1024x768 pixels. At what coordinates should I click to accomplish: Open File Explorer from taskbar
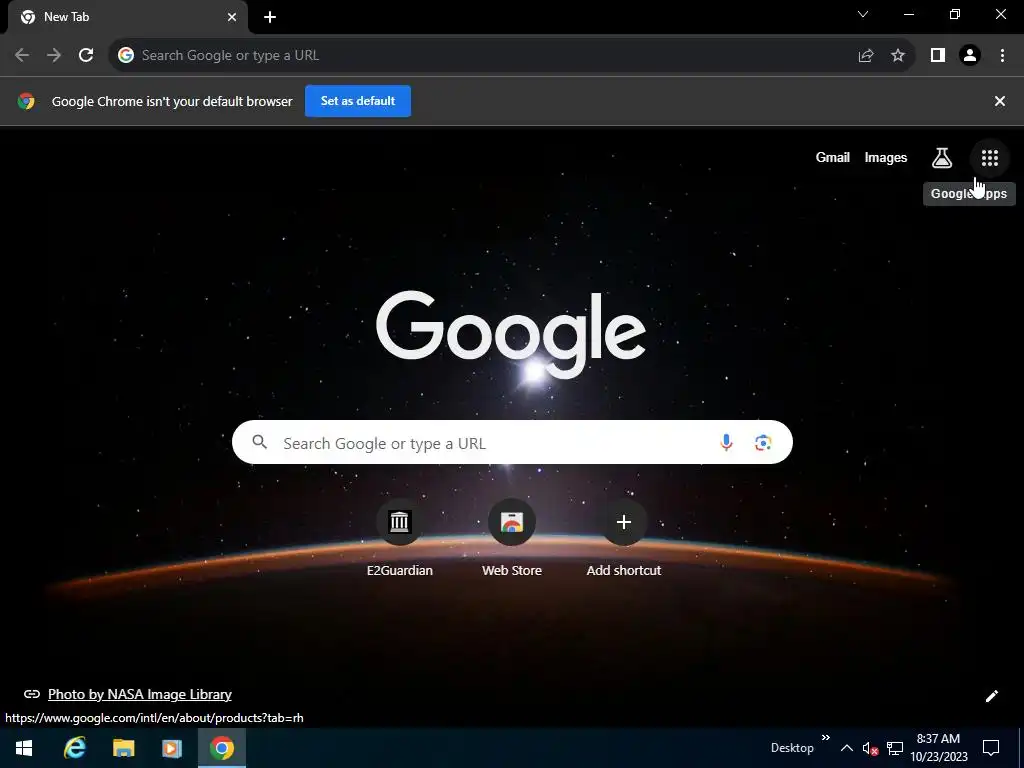pos(123,748)
